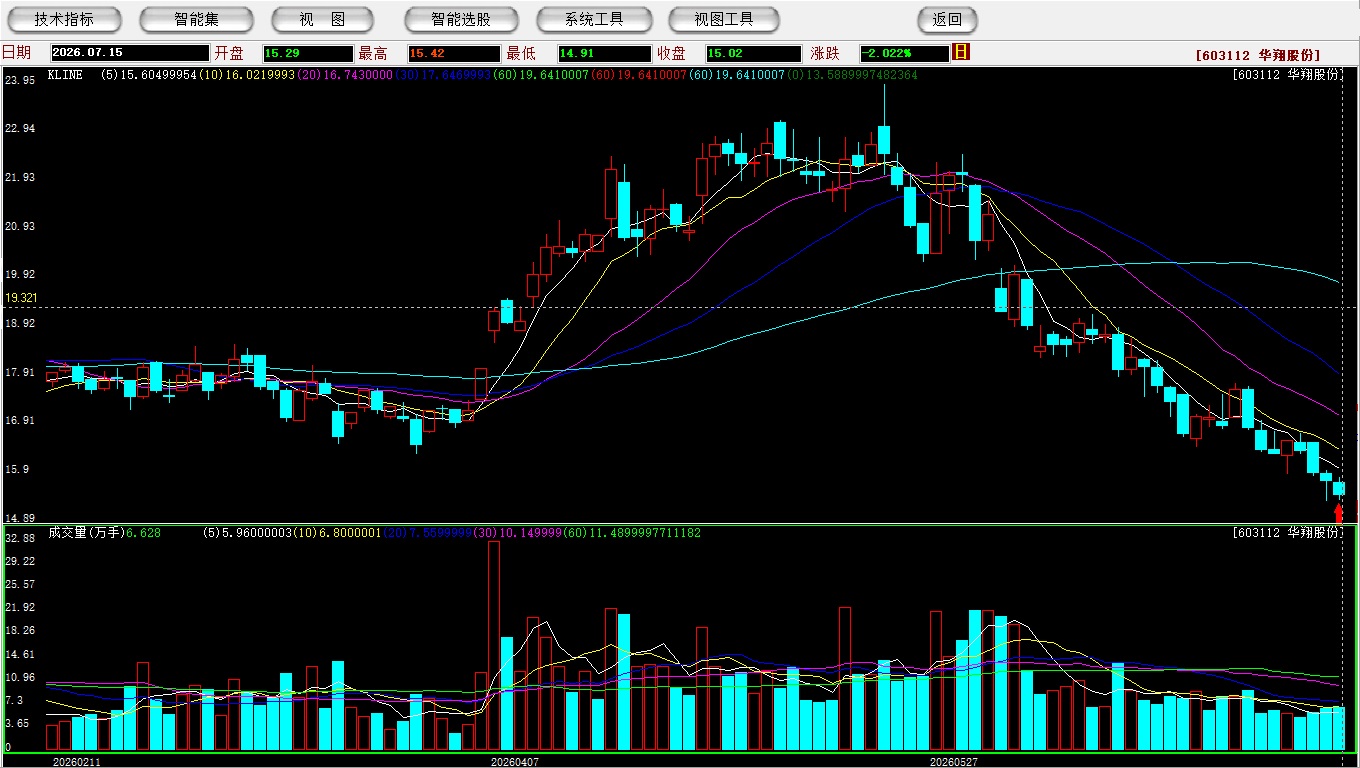The image size is (1360, 768).
Task: Click the red [603112 华翔股份] header label
Action: (1258, 55)
